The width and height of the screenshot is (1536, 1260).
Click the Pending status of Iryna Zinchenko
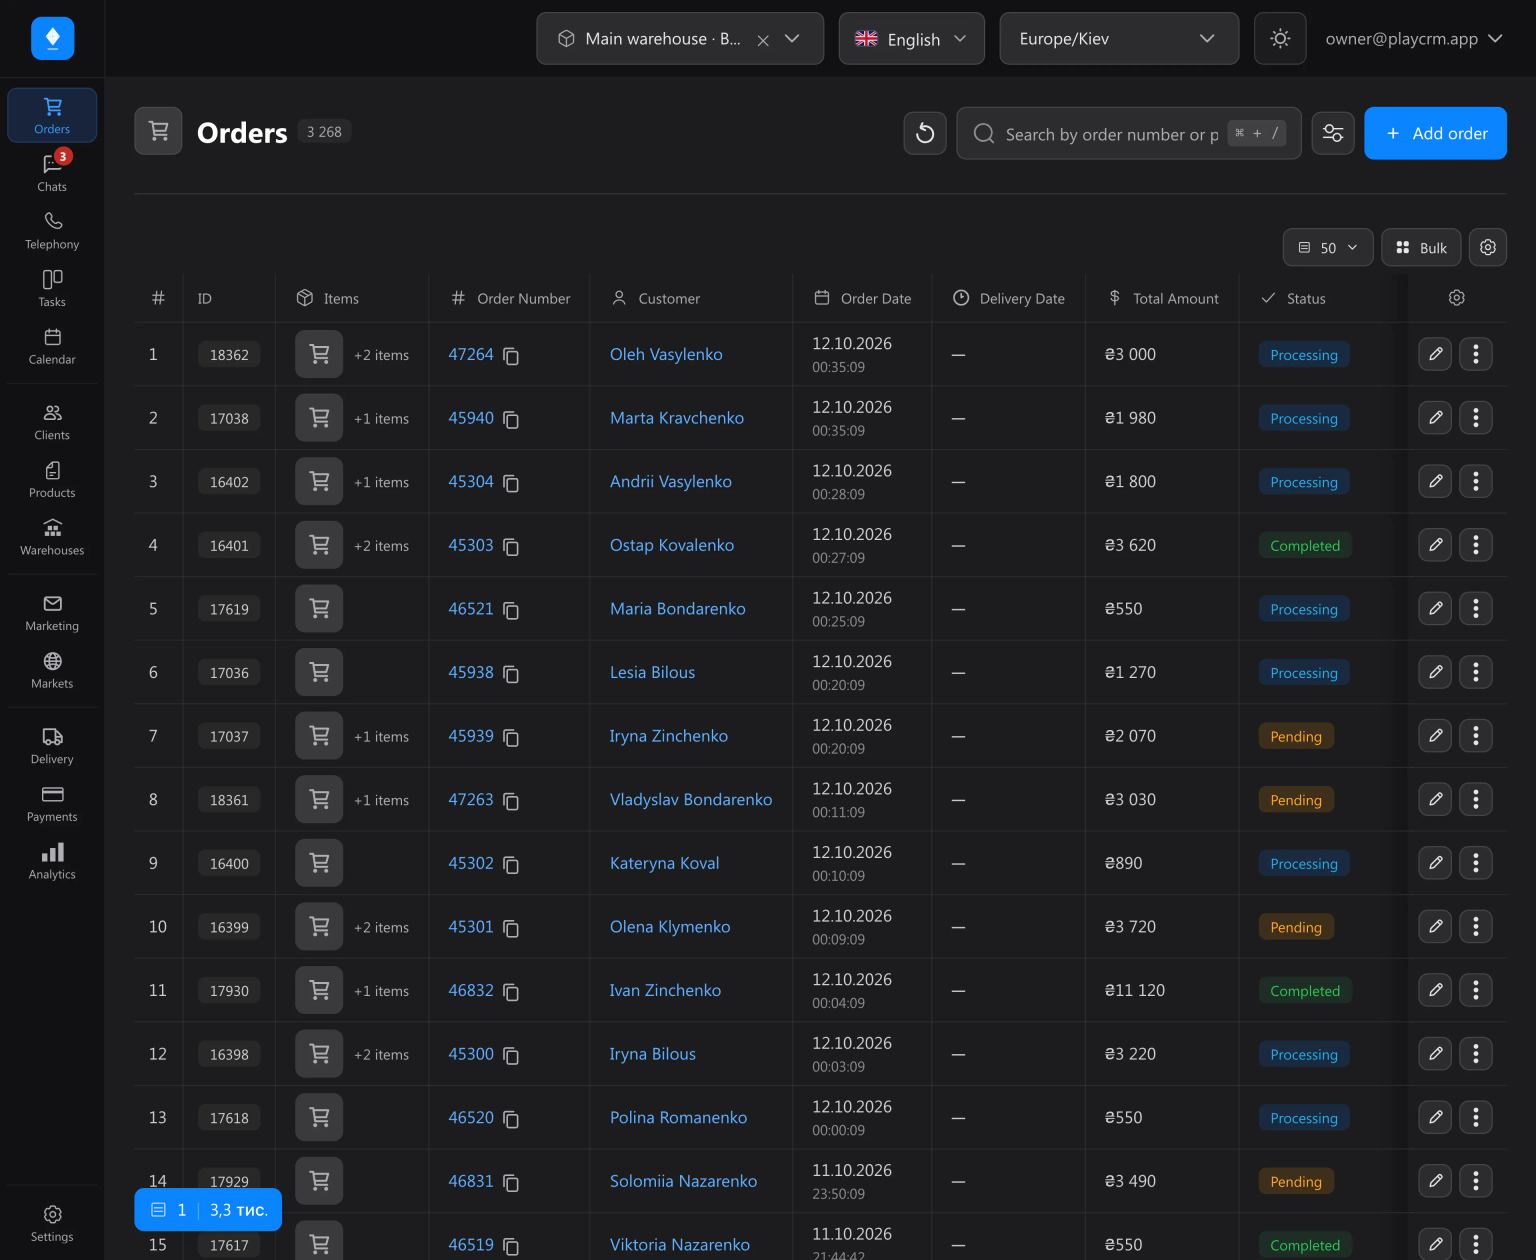1296,736
